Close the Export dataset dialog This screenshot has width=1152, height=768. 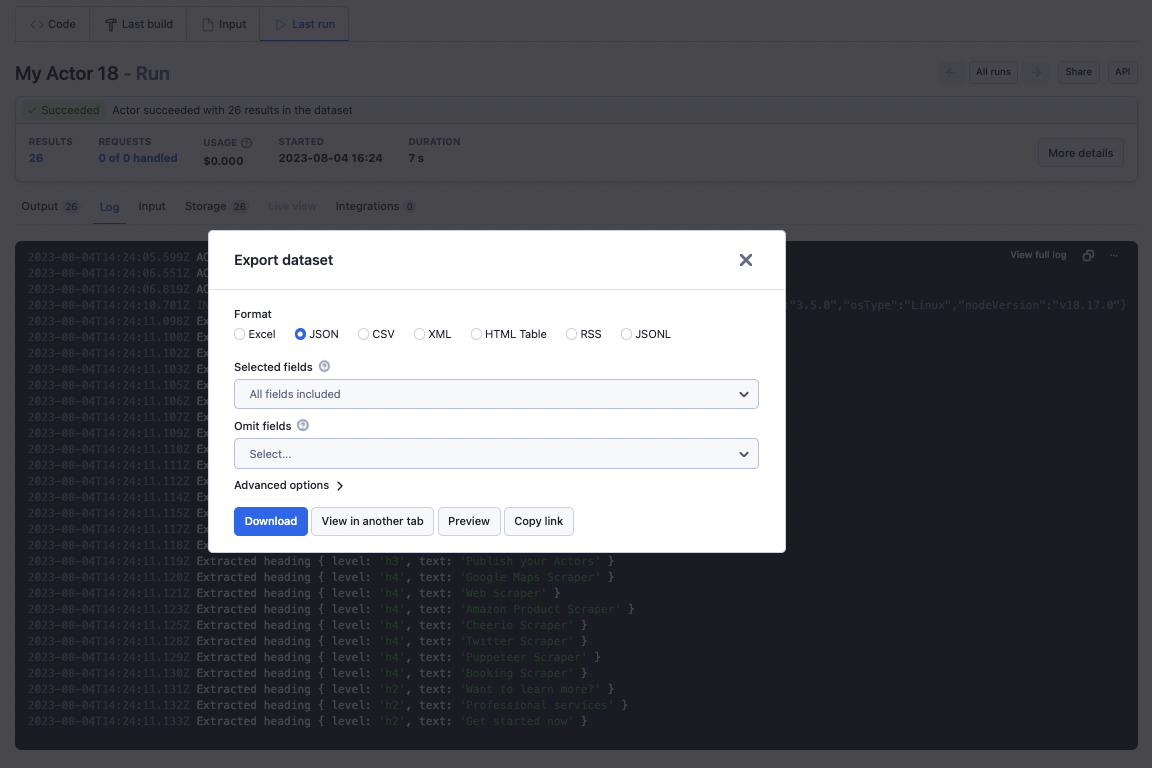745,260
